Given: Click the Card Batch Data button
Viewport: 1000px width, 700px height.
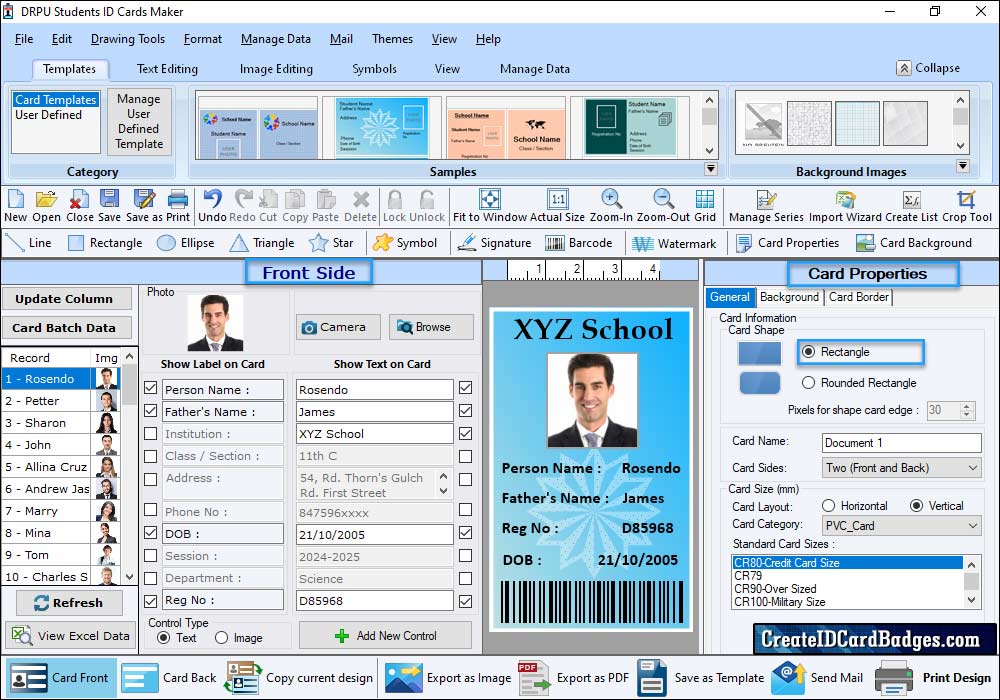Looking at the screenshot, I should pos(67,328).
